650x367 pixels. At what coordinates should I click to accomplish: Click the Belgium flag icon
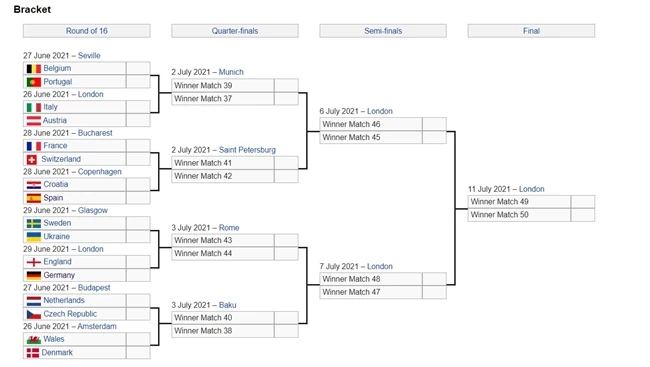(x=34, y=68)
